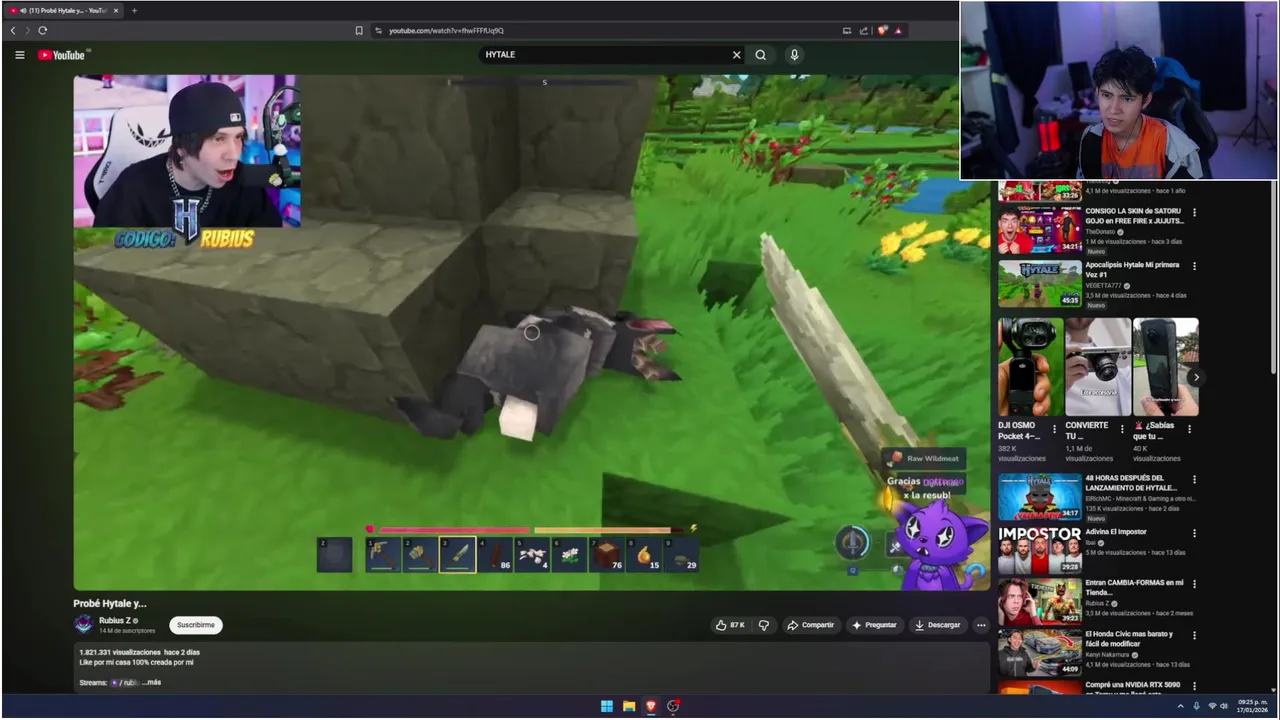Open options for 48 HORAS DESPUÉS video
This screenshot has width=1280, height=720.
[1194, 479]
